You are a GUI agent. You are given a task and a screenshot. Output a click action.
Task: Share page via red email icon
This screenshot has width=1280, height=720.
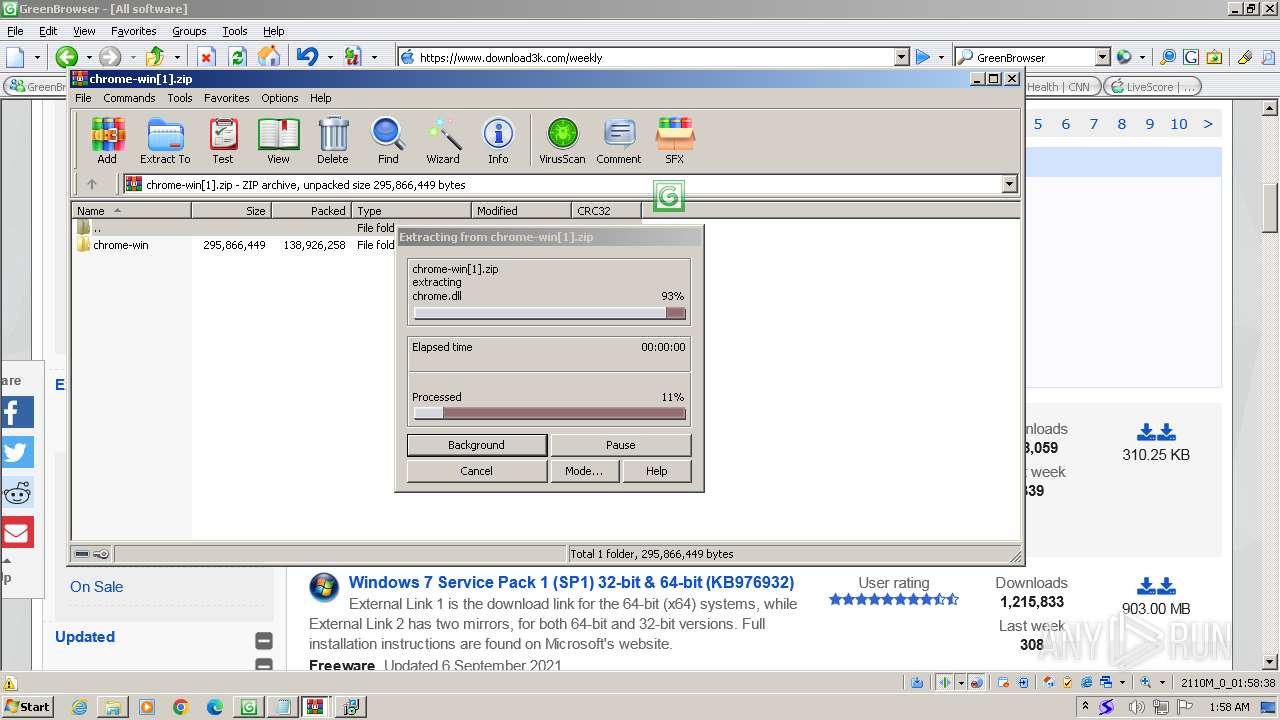coord(17,532)
